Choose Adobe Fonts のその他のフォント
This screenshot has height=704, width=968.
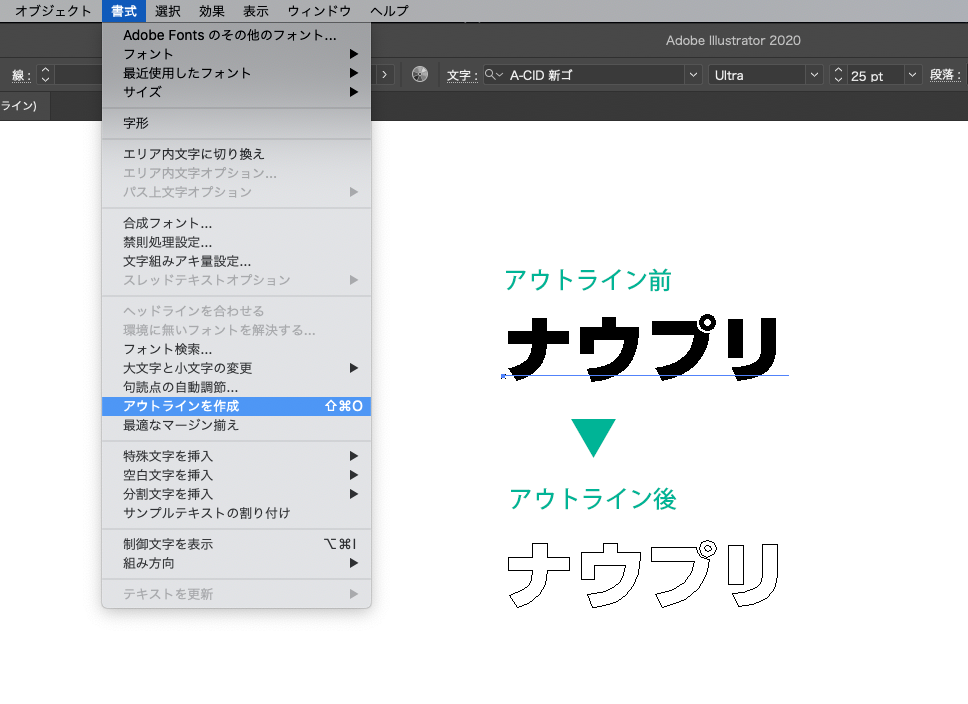(229, 35)
